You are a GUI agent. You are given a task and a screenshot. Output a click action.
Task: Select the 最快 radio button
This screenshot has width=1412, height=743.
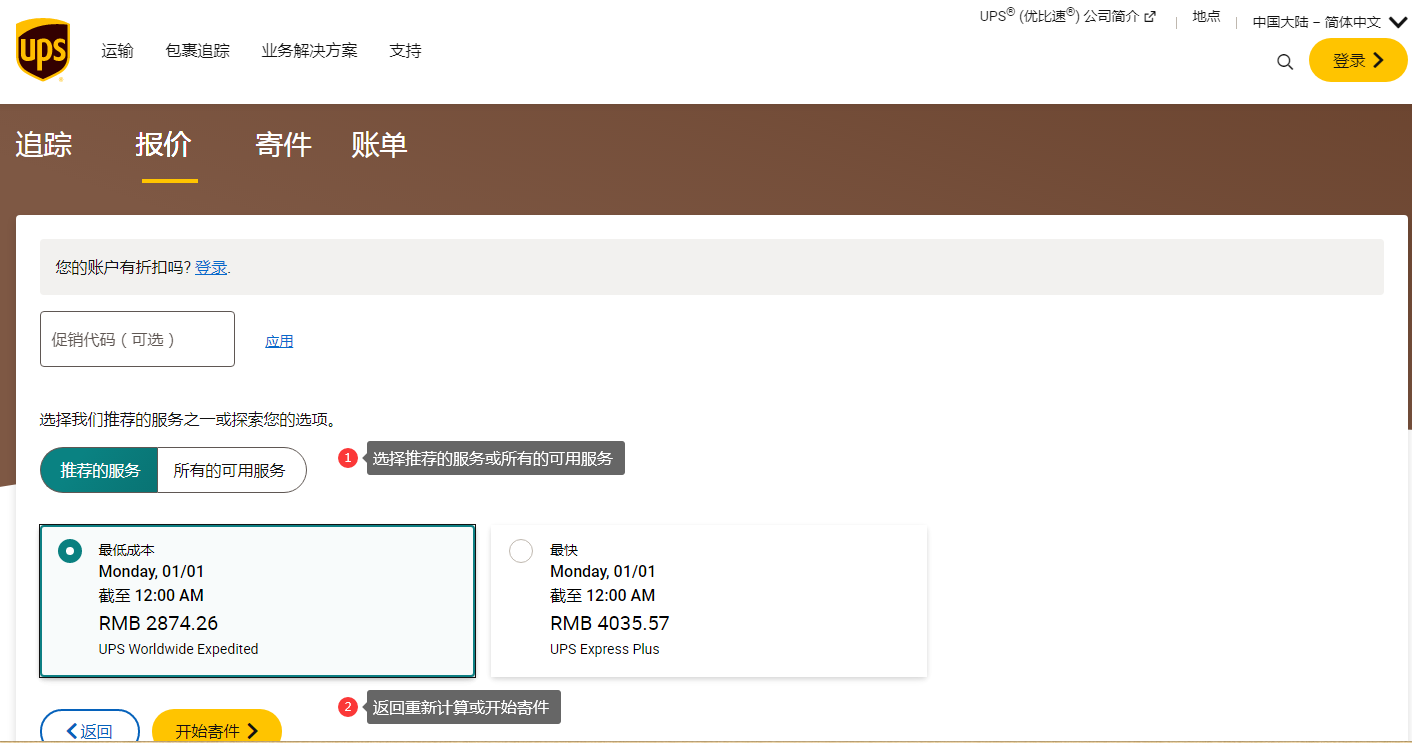coord(521,551)
